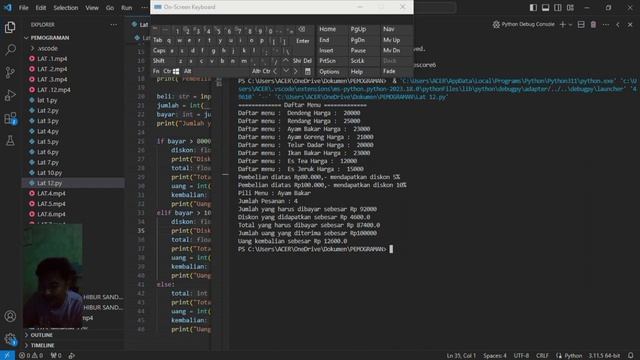This screenshot has height=360, width=640.
Task: Click webcam overlay thumbnail
Action: [x=53, y=276]
